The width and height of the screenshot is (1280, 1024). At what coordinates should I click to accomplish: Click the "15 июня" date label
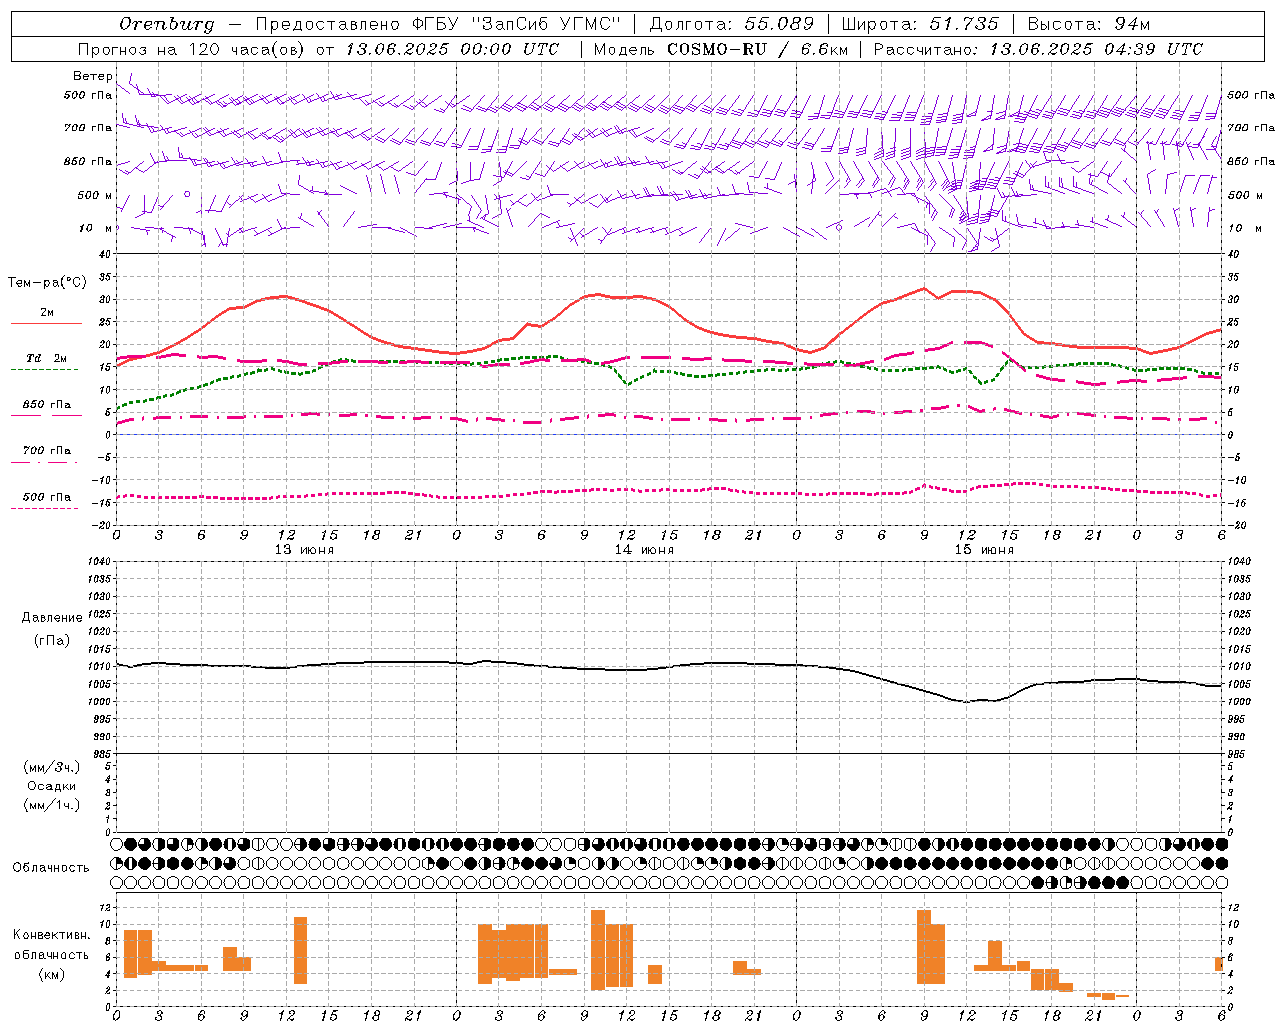click(x=984, y=550)
